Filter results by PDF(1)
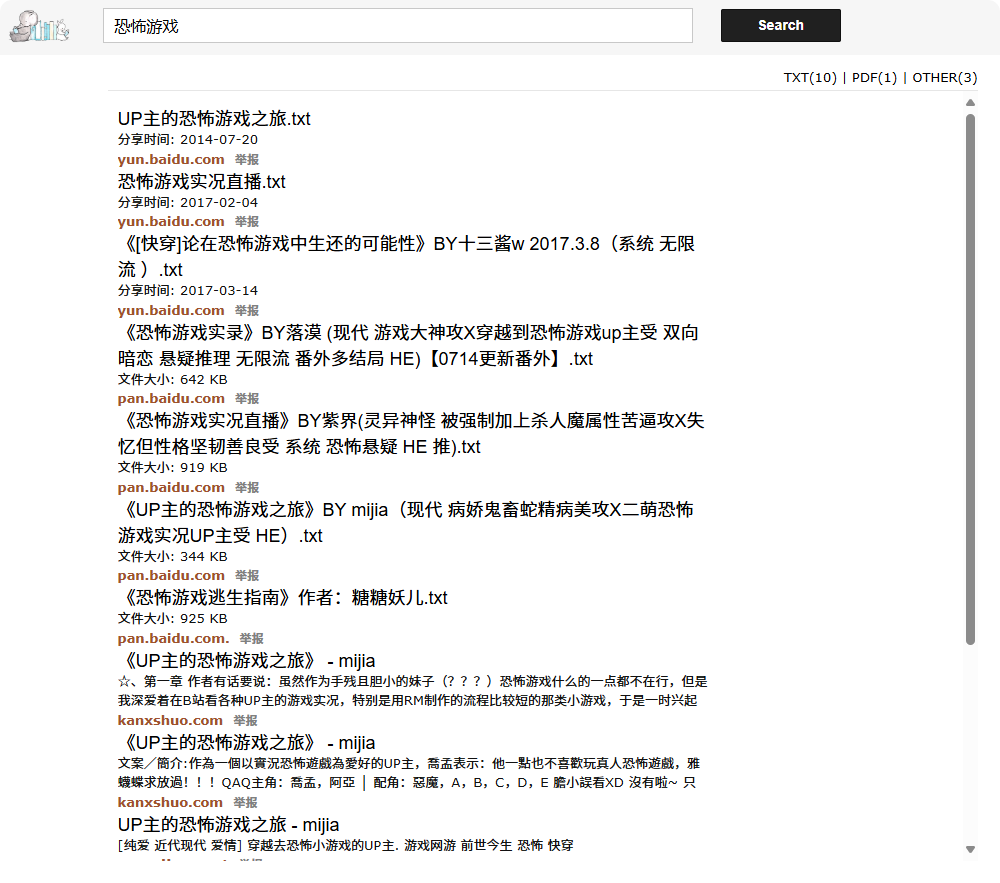The image size is (1000, 883). pos(874,78)
